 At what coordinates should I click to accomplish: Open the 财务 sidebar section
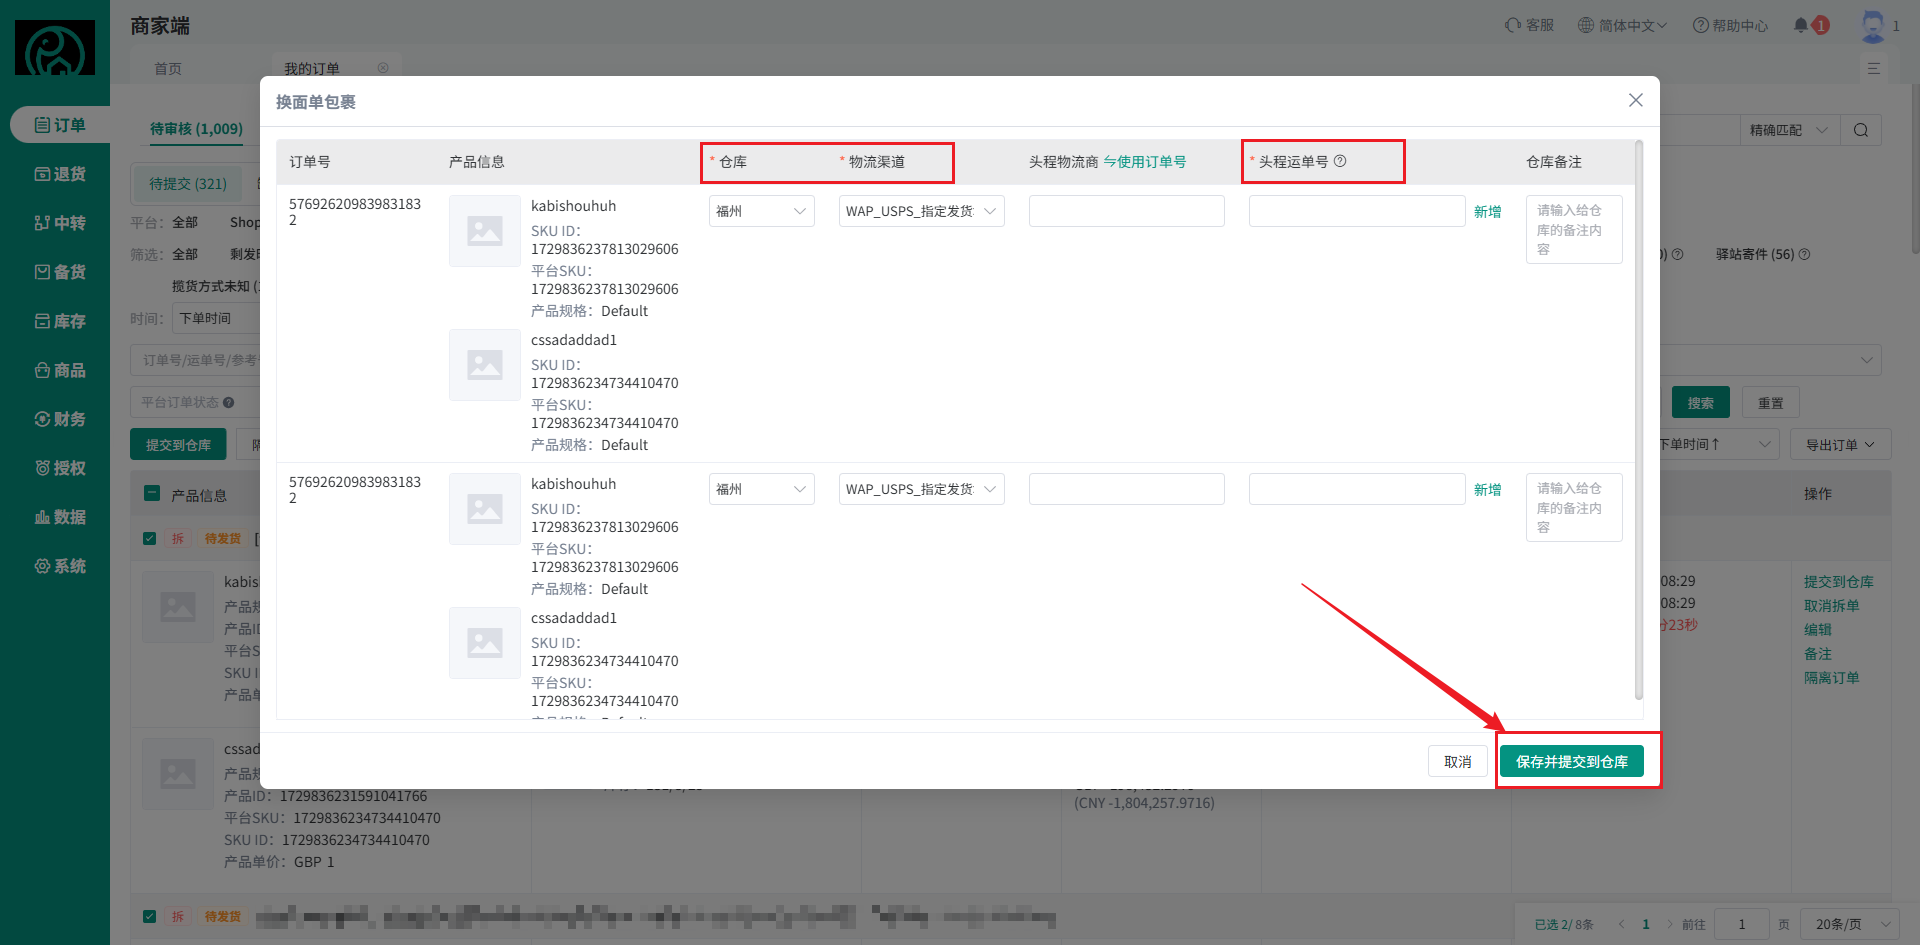(x=60, y=419)
